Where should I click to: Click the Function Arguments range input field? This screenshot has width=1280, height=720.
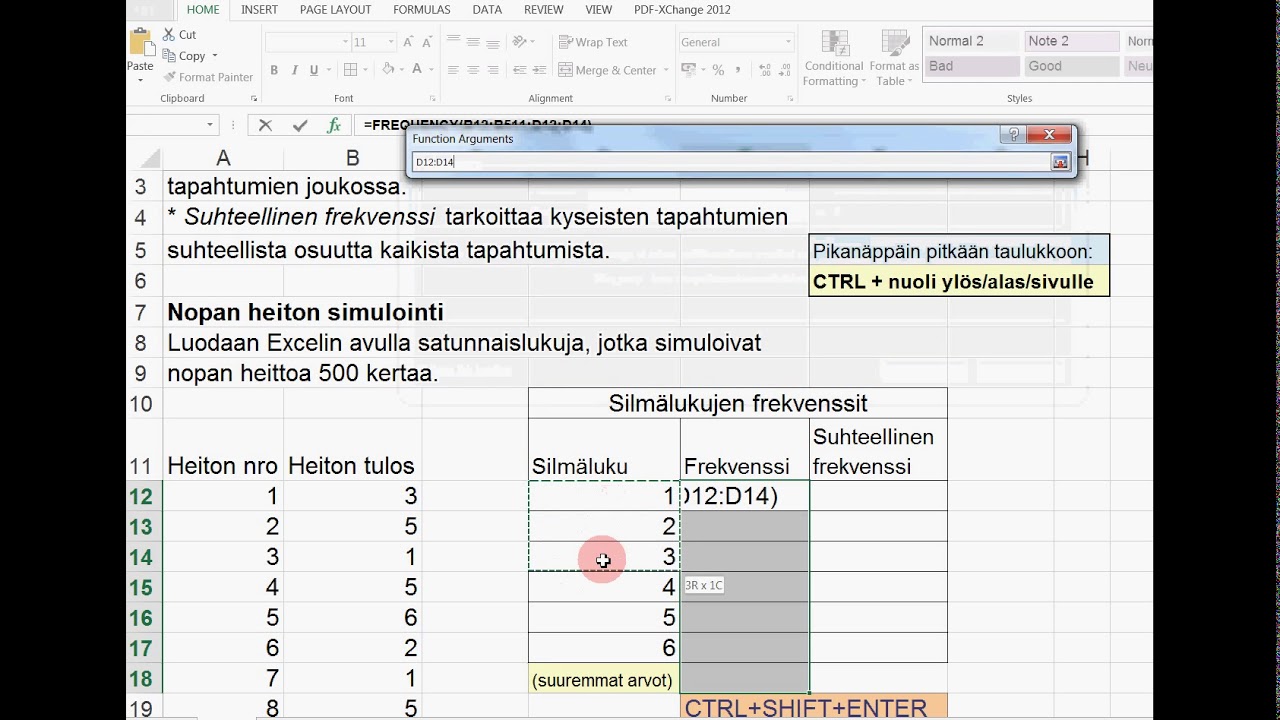[730, 162]
